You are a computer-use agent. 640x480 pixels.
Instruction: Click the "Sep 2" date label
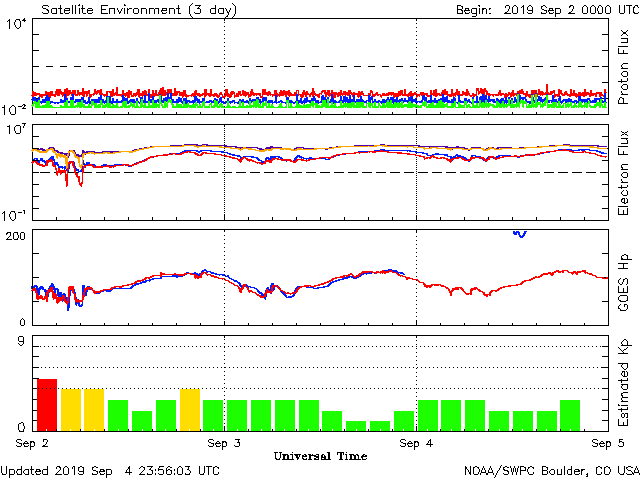click(x=32, y=443)
